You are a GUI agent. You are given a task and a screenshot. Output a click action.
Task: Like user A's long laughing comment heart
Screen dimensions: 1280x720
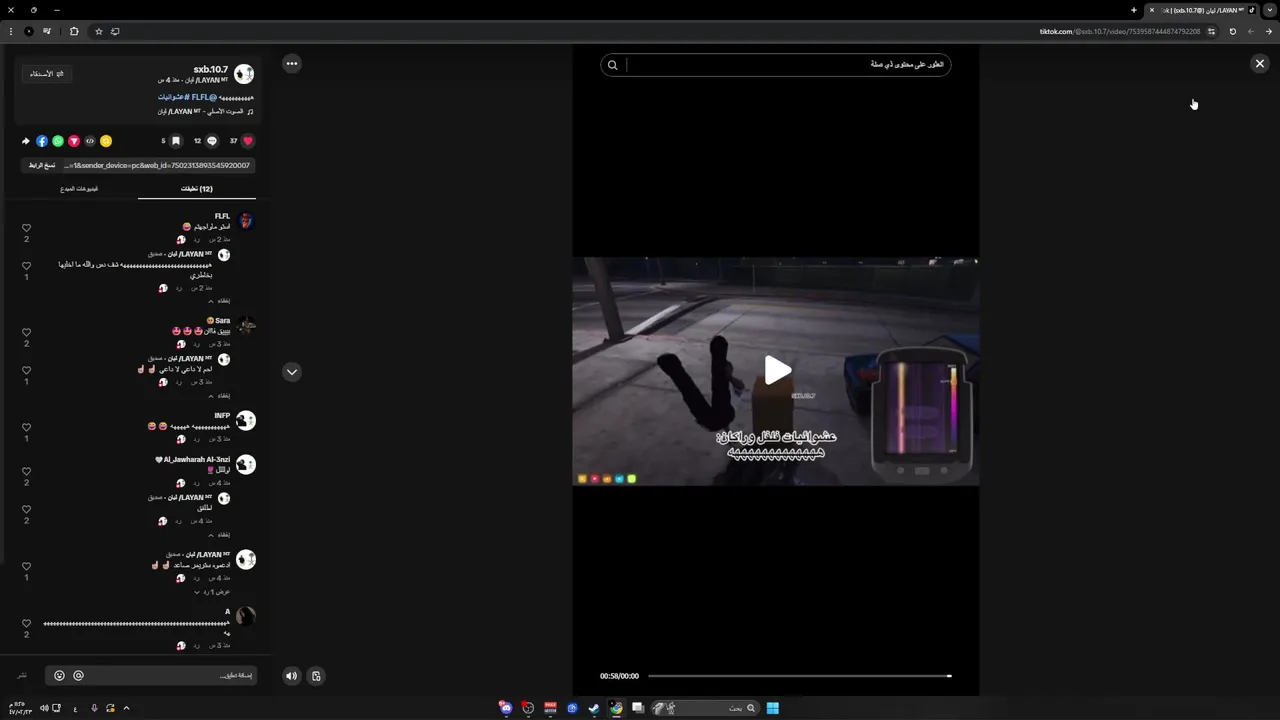click(x=27, y=623)
